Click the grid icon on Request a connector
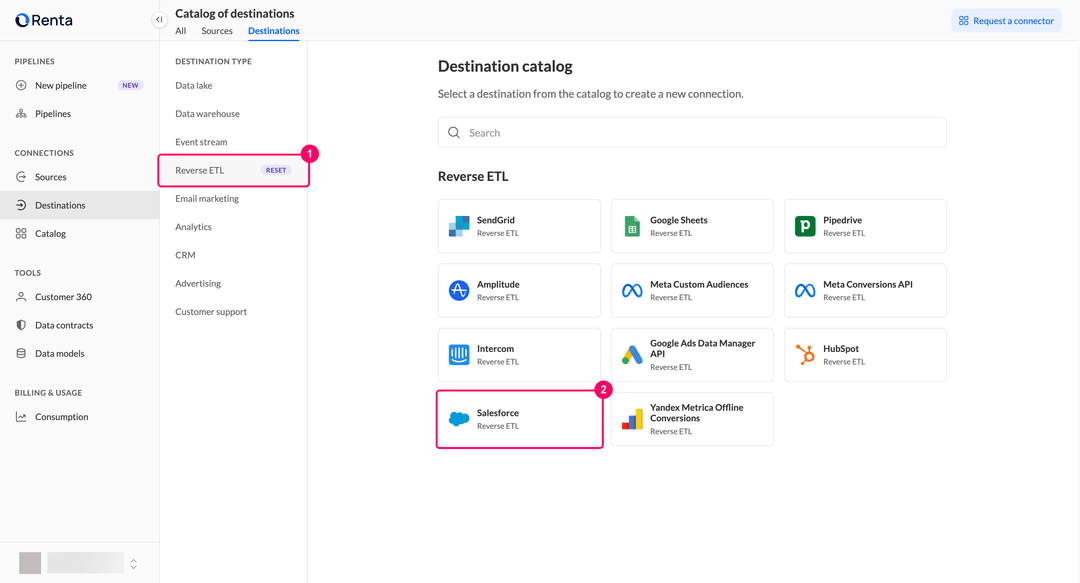This screenshot has height=583, width=1080. coord(964,21)
